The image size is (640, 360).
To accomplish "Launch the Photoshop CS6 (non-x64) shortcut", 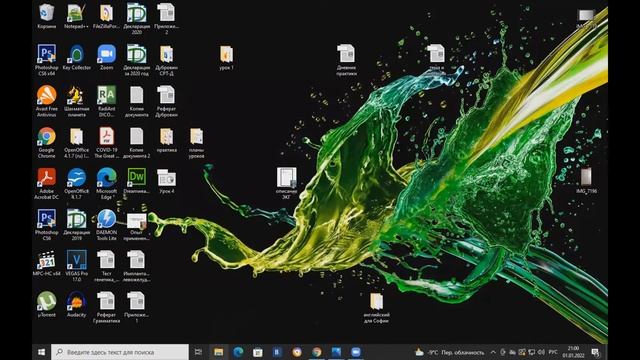I will [47, 225].
